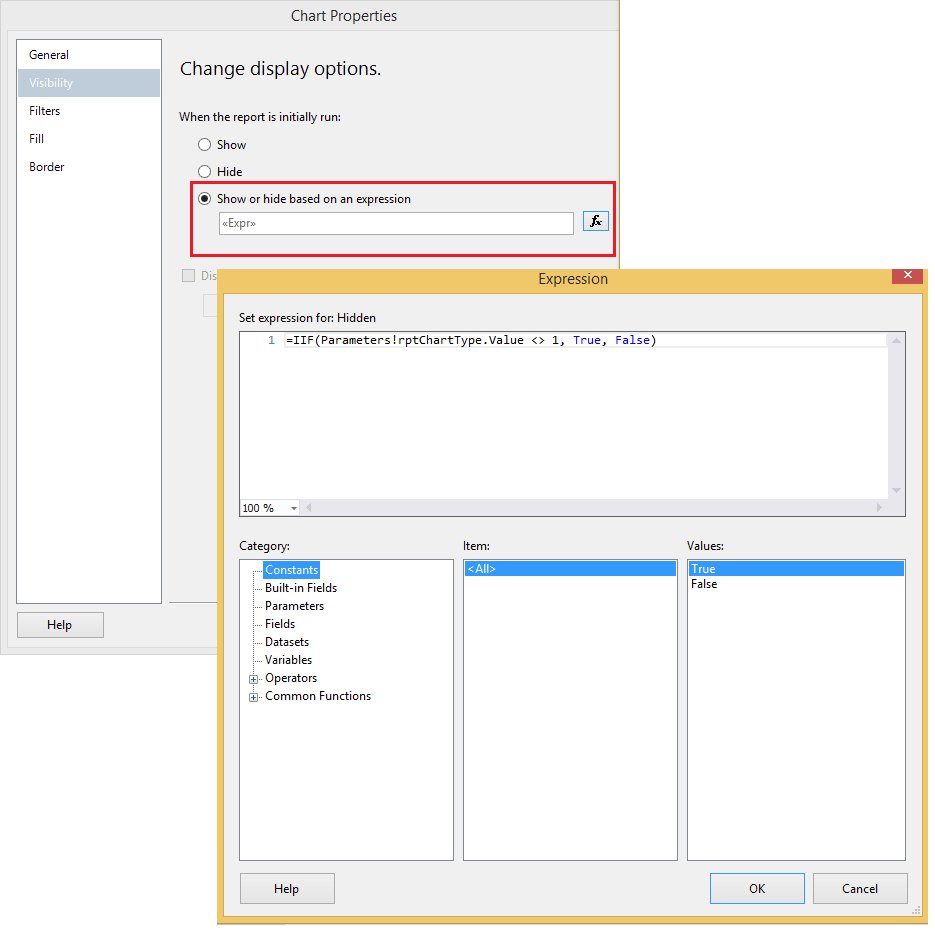The height and width of the screenshot is (931, 935).
Task: Click OK to confirm the expression
Action: click(757, 888)
